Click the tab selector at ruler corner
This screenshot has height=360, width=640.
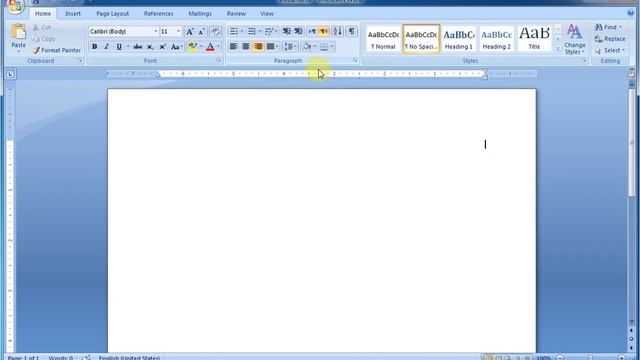coord(10,74)
